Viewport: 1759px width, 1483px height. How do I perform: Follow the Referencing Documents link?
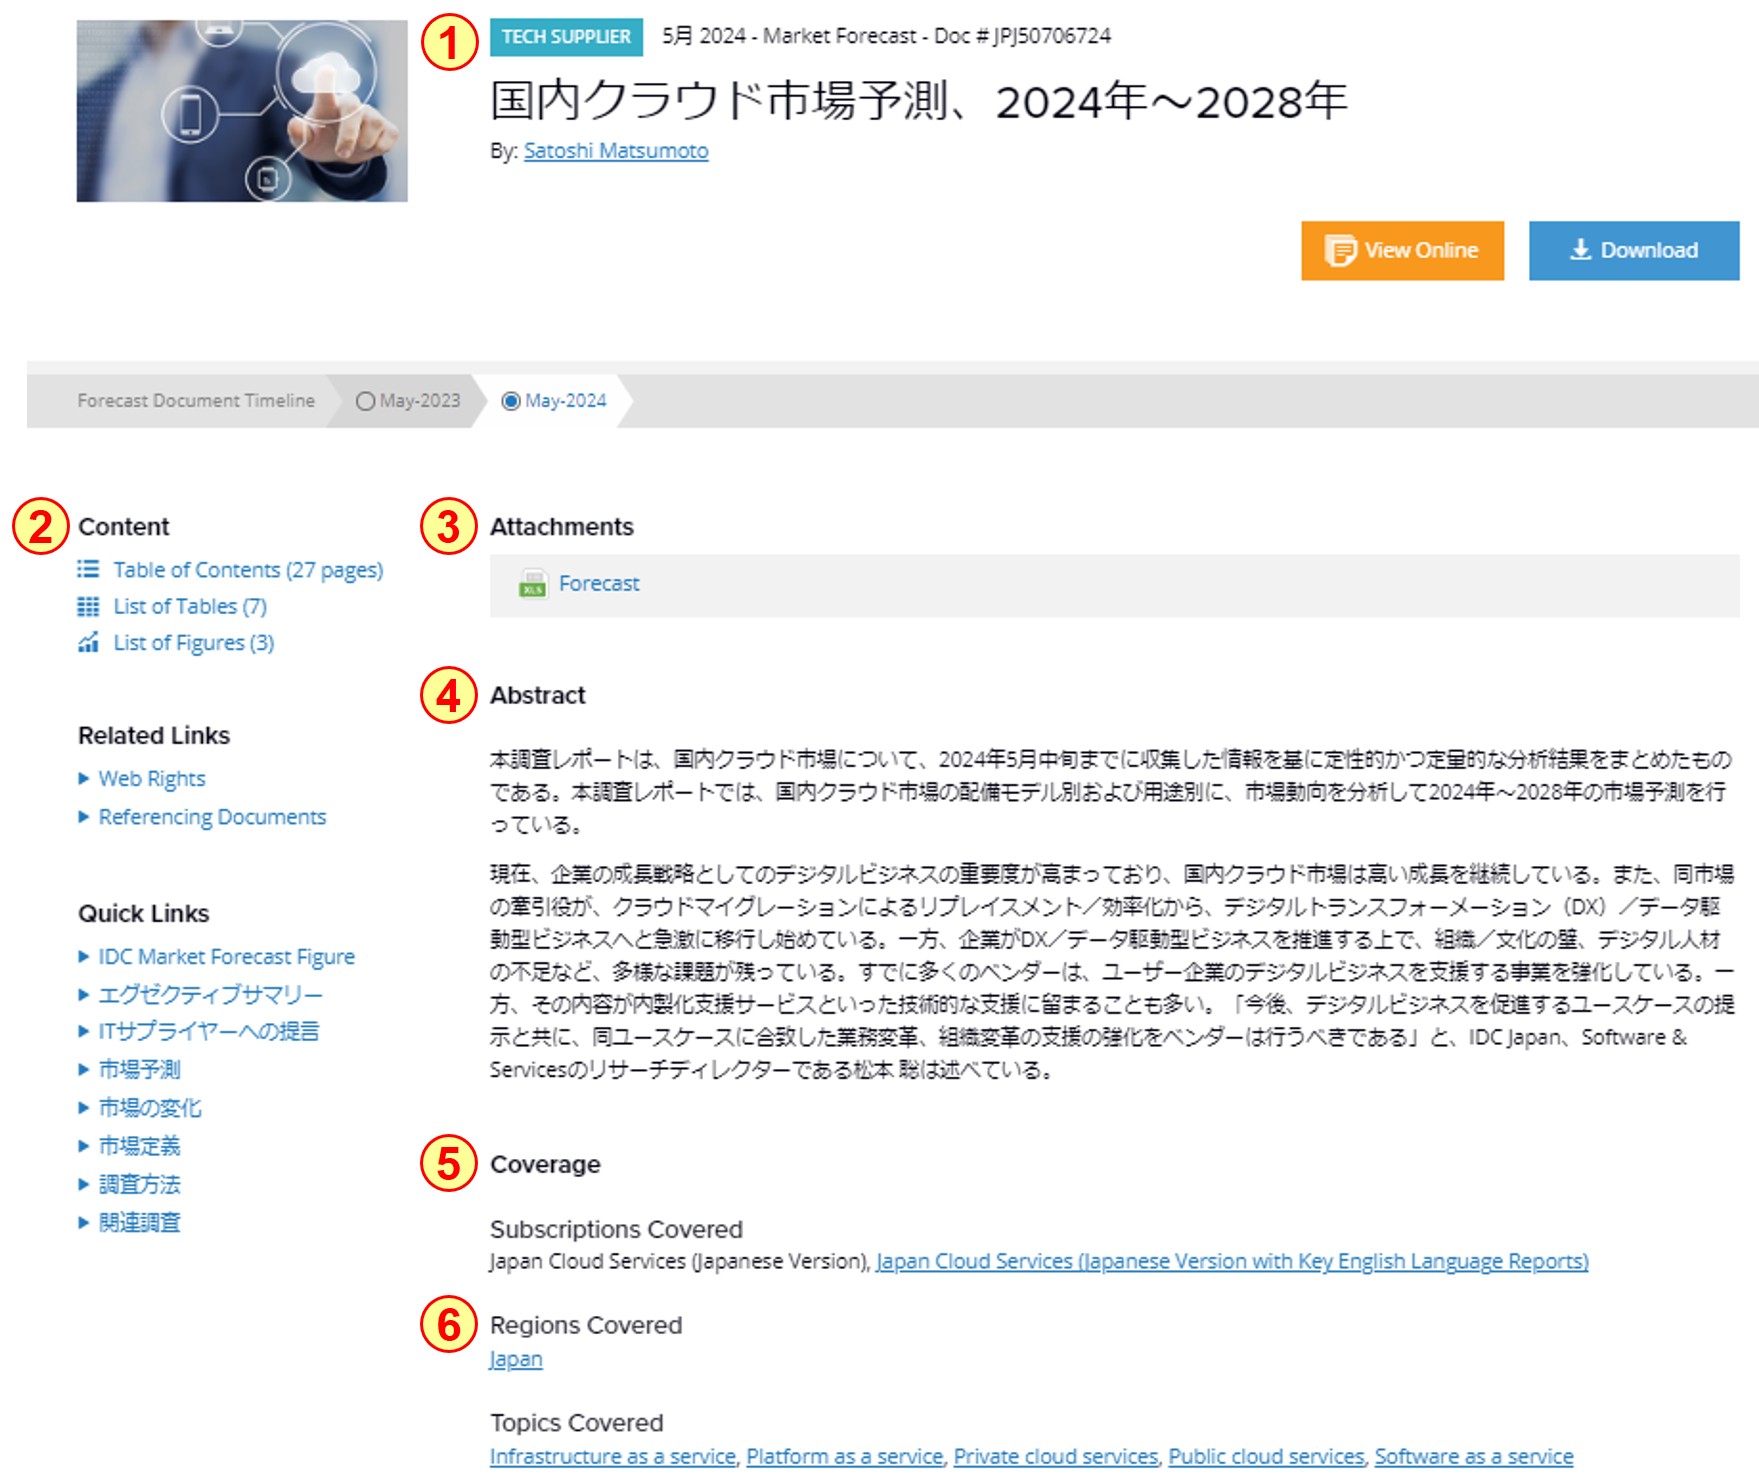pyautogui.click(x=212, y=817)
